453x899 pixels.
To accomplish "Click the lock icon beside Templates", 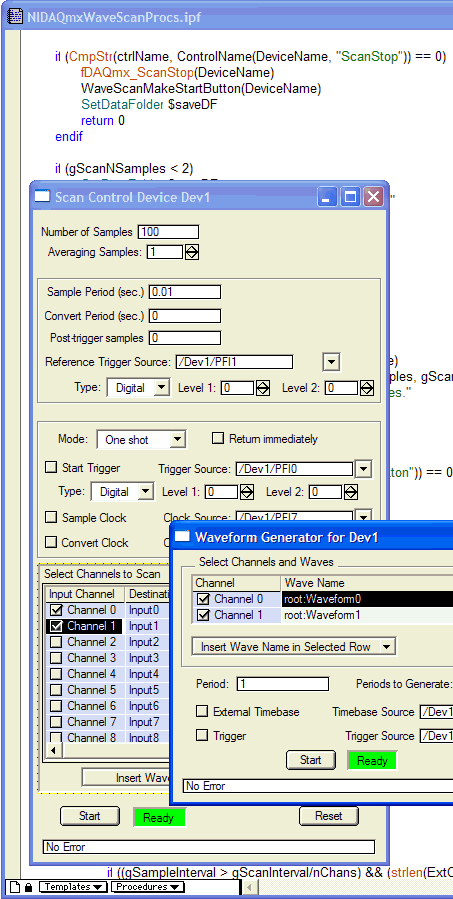I will [x=29, y=886].
